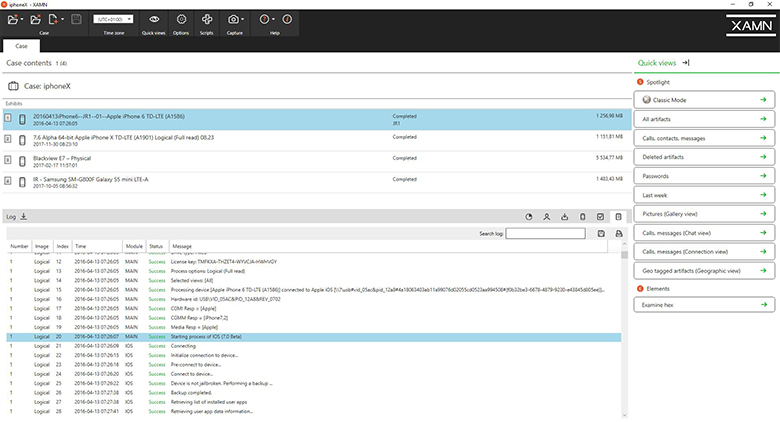Image resolution: width=780 pixels, height=422 pixels.
Task: Open Passwords quick view
Action: (x=704, y=176)
